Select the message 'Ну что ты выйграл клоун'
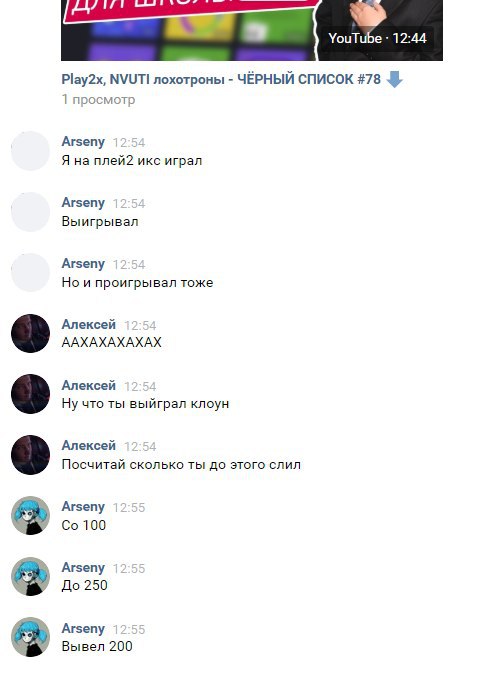This screenshot has height=678, width=499. (145, 403)
